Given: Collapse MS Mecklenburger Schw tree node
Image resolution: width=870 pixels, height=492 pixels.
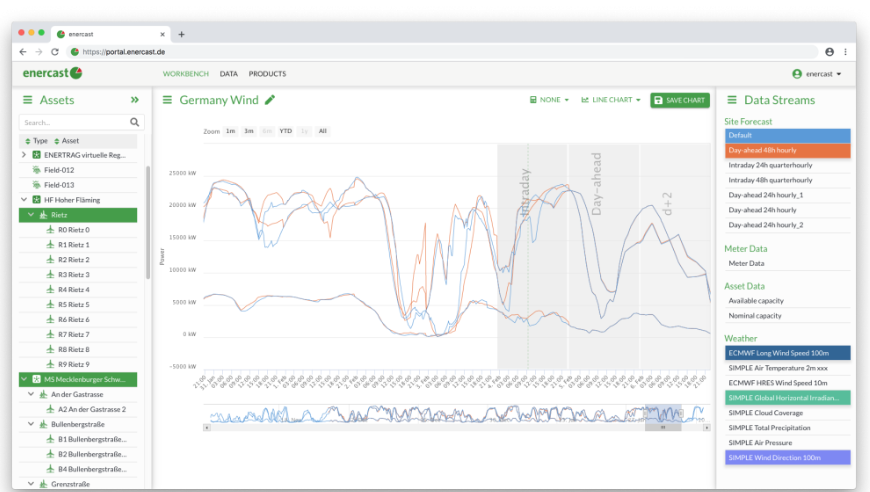Looking at the screenshot, I should pyautogui.click(x=24, y=379).
